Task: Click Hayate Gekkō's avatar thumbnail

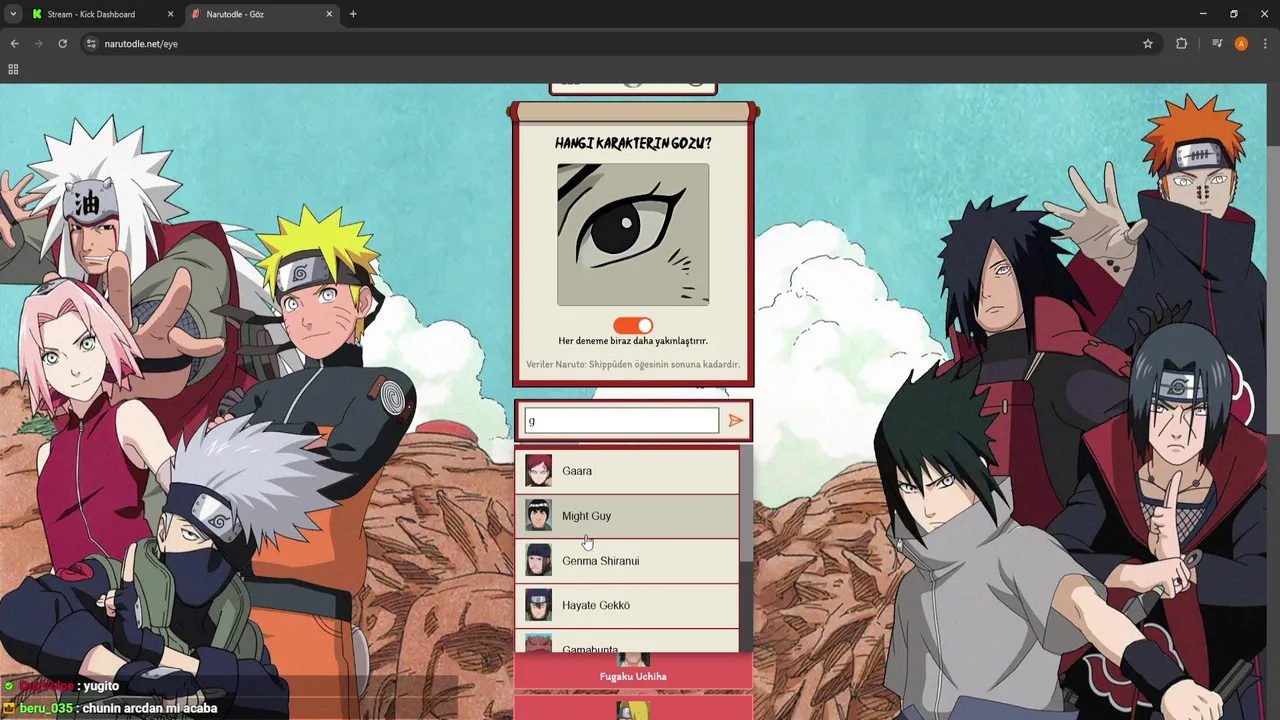Action: [538, 605]
